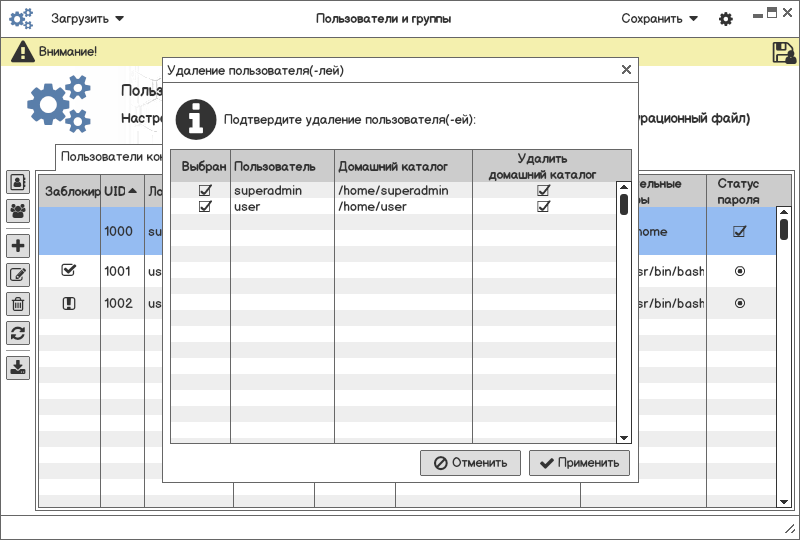This screenshot has height=540, width=800.
Task: Click the Пользователь column header
Action: (283, 166)
